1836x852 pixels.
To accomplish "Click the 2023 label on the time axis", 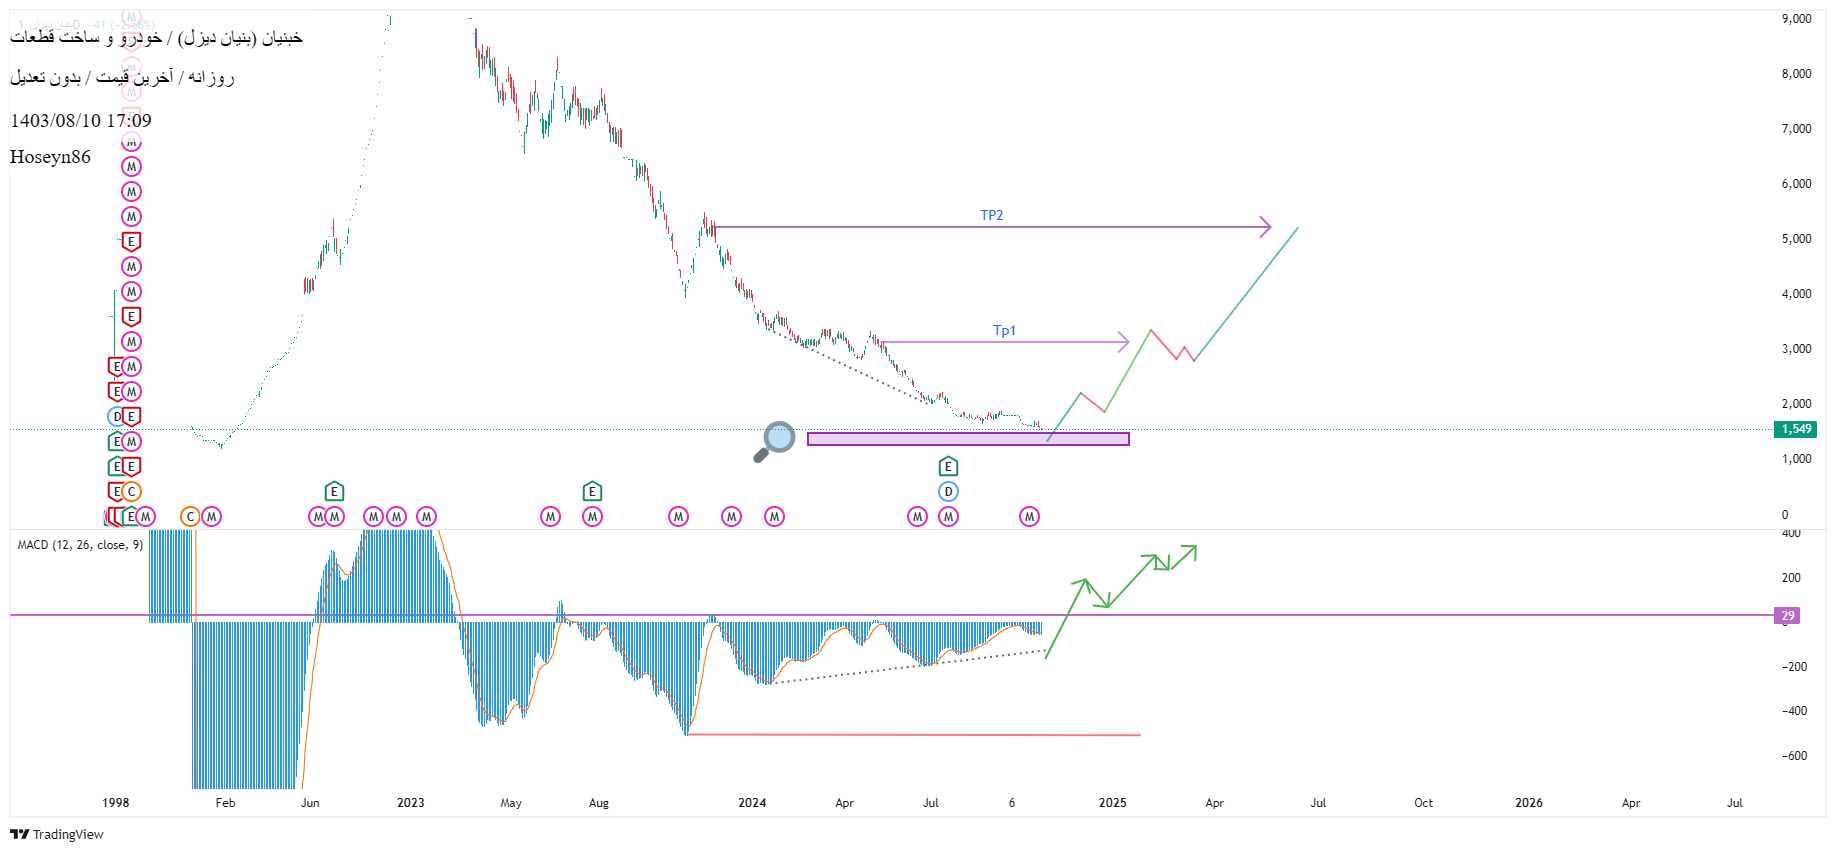I will click(x=410, y=803).
